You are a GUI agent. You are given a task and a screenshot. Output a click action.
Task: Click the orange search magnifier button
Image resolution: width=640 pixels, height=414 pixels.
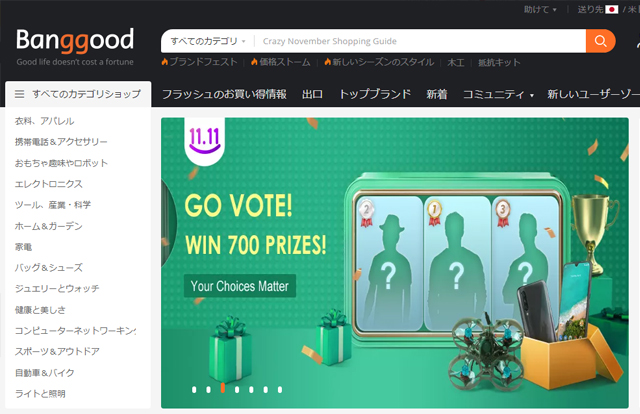click(x=600, y=41)
